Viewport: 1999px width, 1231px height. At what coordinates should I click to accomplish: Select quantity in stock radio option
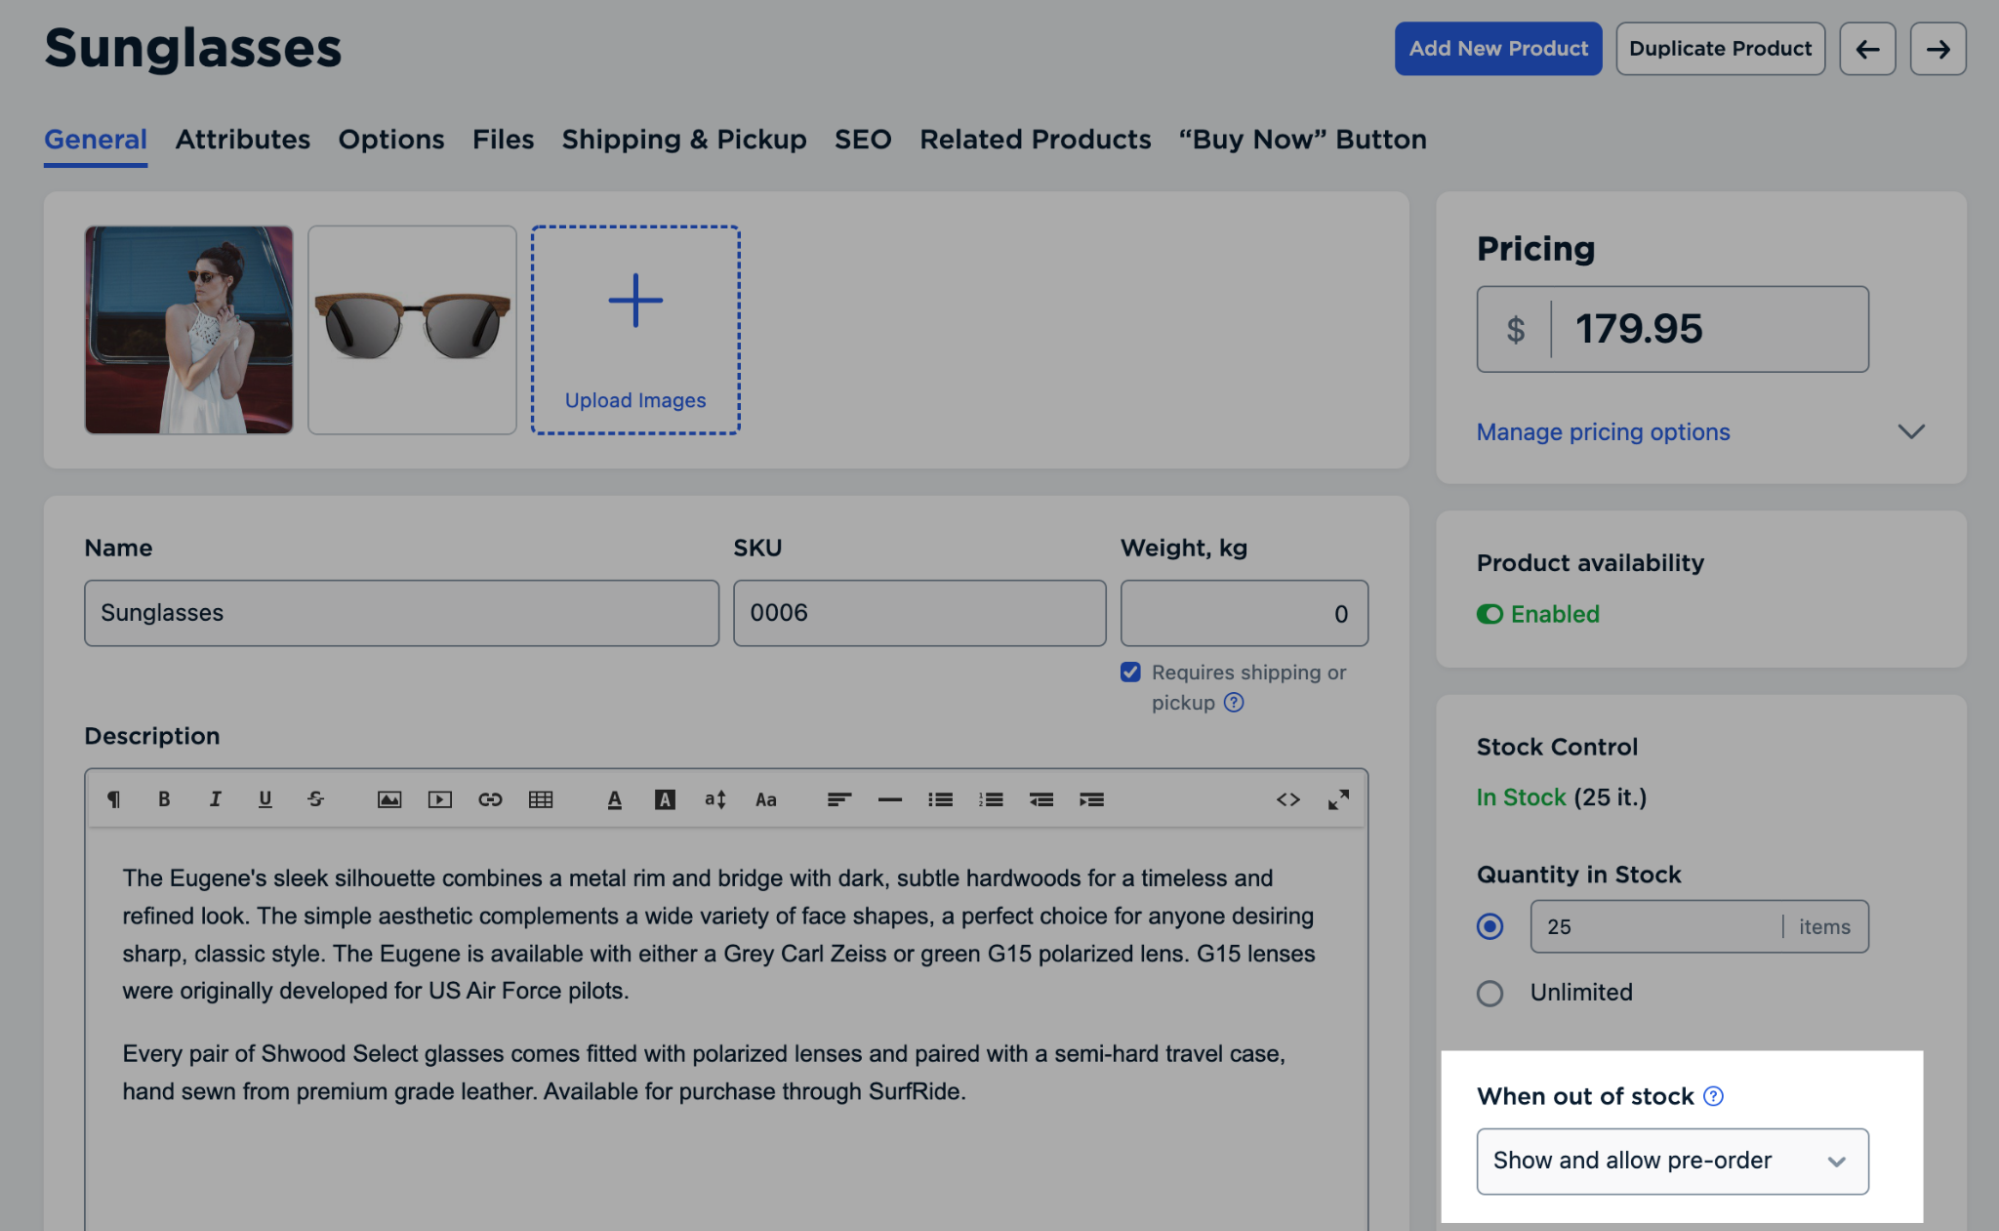click(1490, 926)
